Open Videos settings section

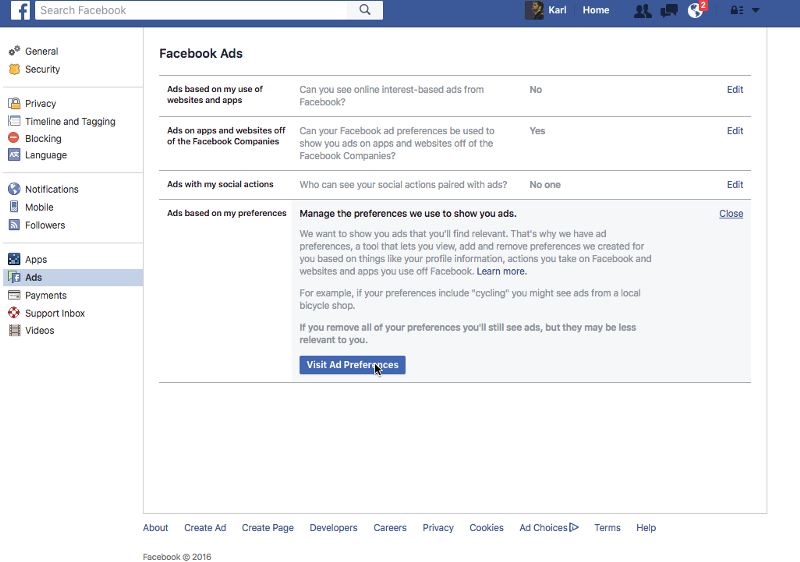coord(39,330)
